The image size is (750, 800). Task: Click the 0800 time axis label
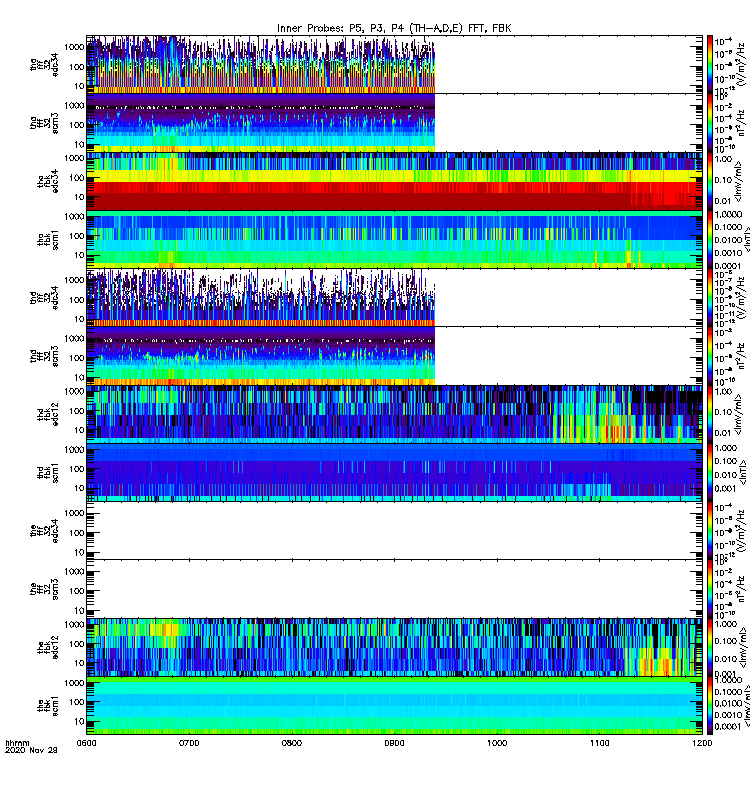coord(292,743)
